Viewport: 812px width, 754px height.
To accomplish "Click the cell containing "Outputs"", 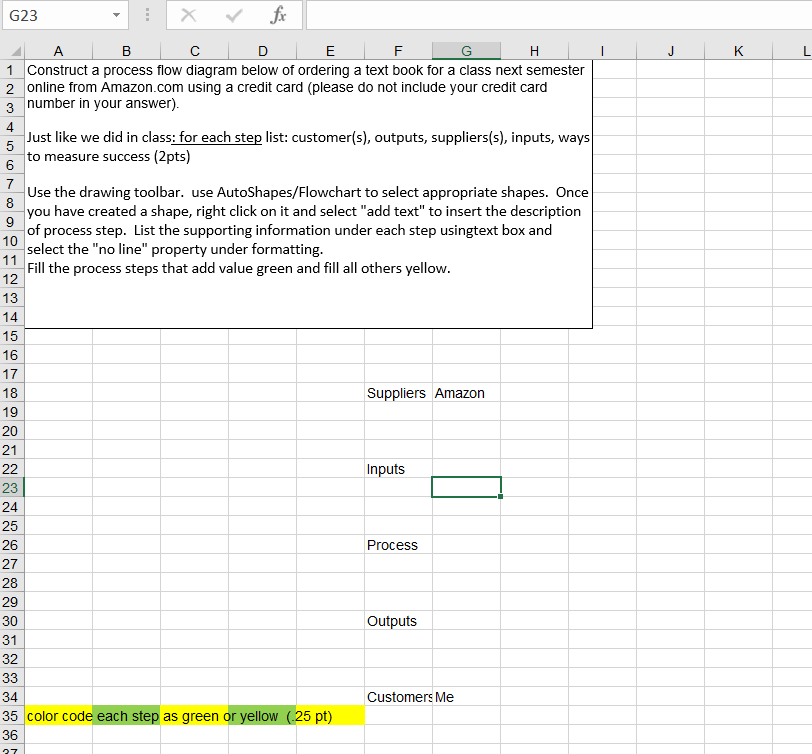I will 398,621.
